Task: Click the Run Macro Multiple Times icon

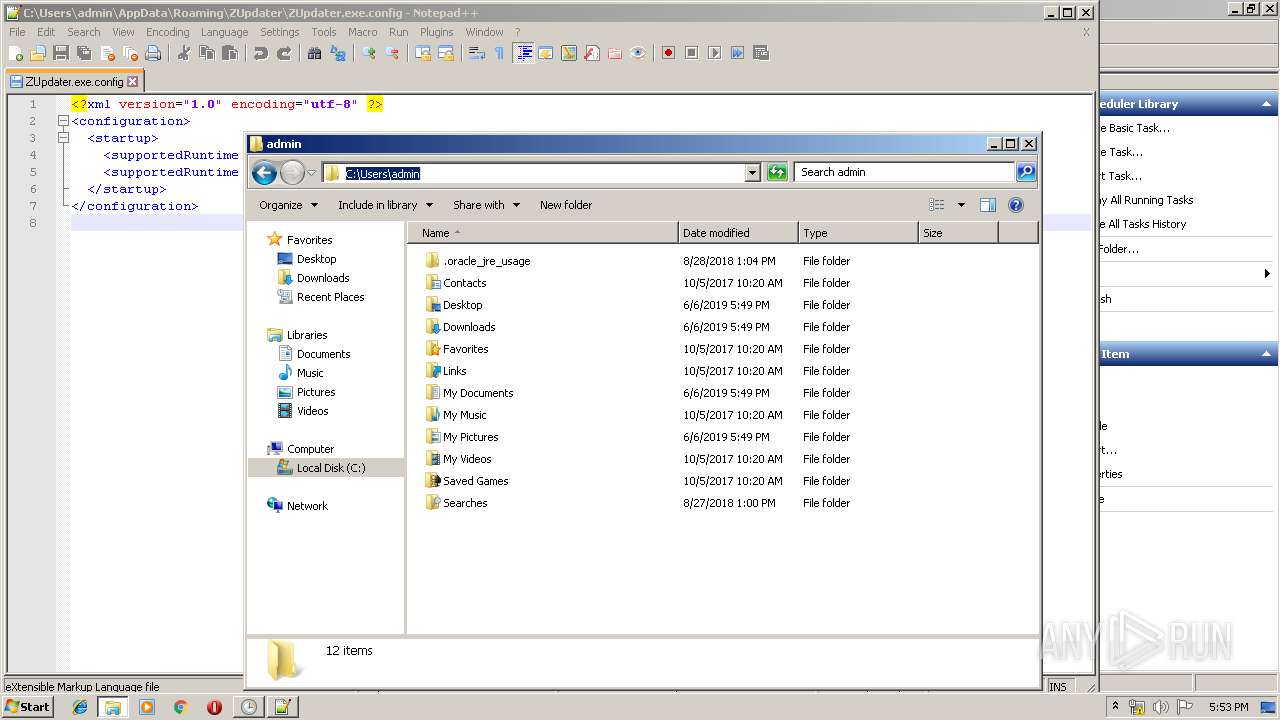Action: (737, 53)
